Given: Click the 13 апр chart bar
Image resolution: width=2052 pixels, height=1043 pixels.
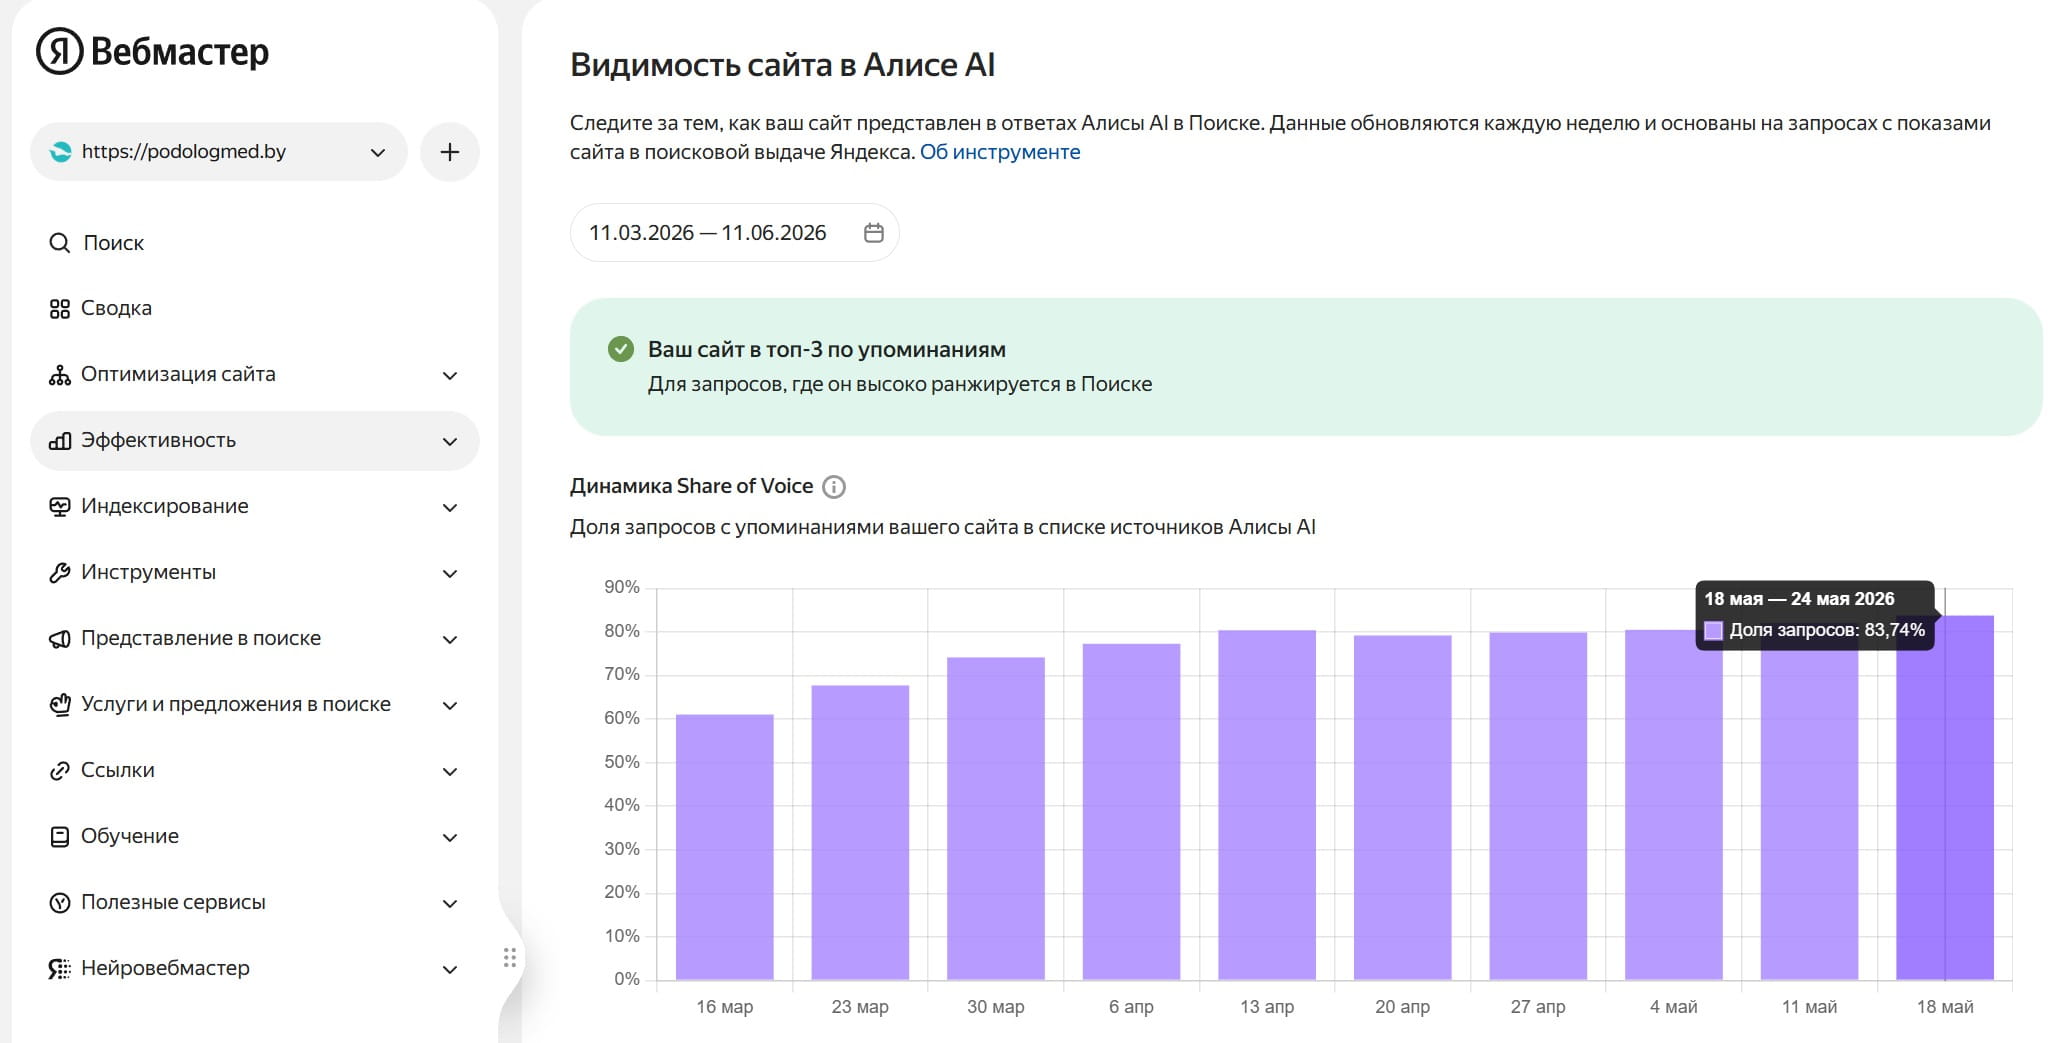Looking at the screenshot, I should coord(1267,805).
